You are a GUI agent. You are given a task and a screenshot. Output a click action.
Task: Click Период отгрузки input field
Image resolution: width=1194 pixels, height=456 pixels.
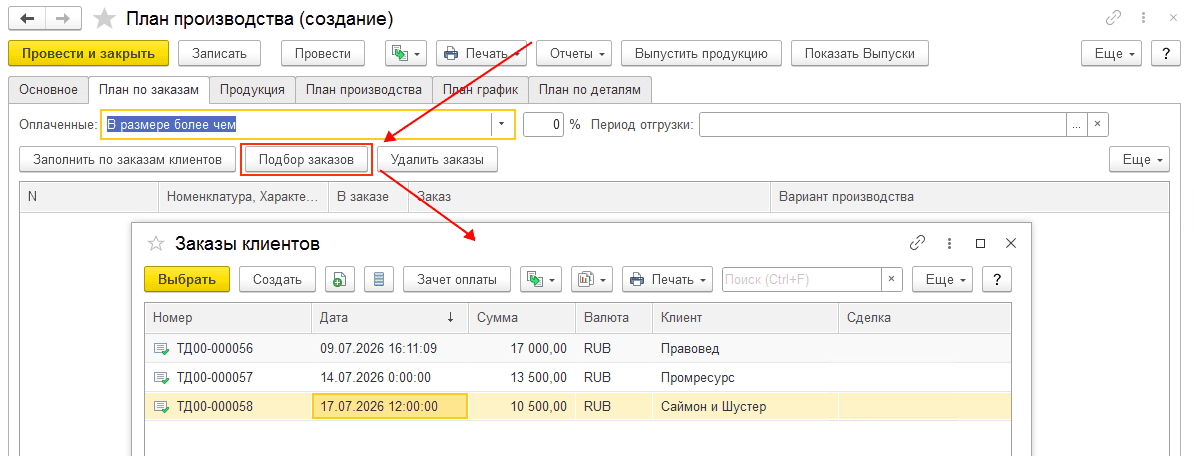[x=883, y=124]
